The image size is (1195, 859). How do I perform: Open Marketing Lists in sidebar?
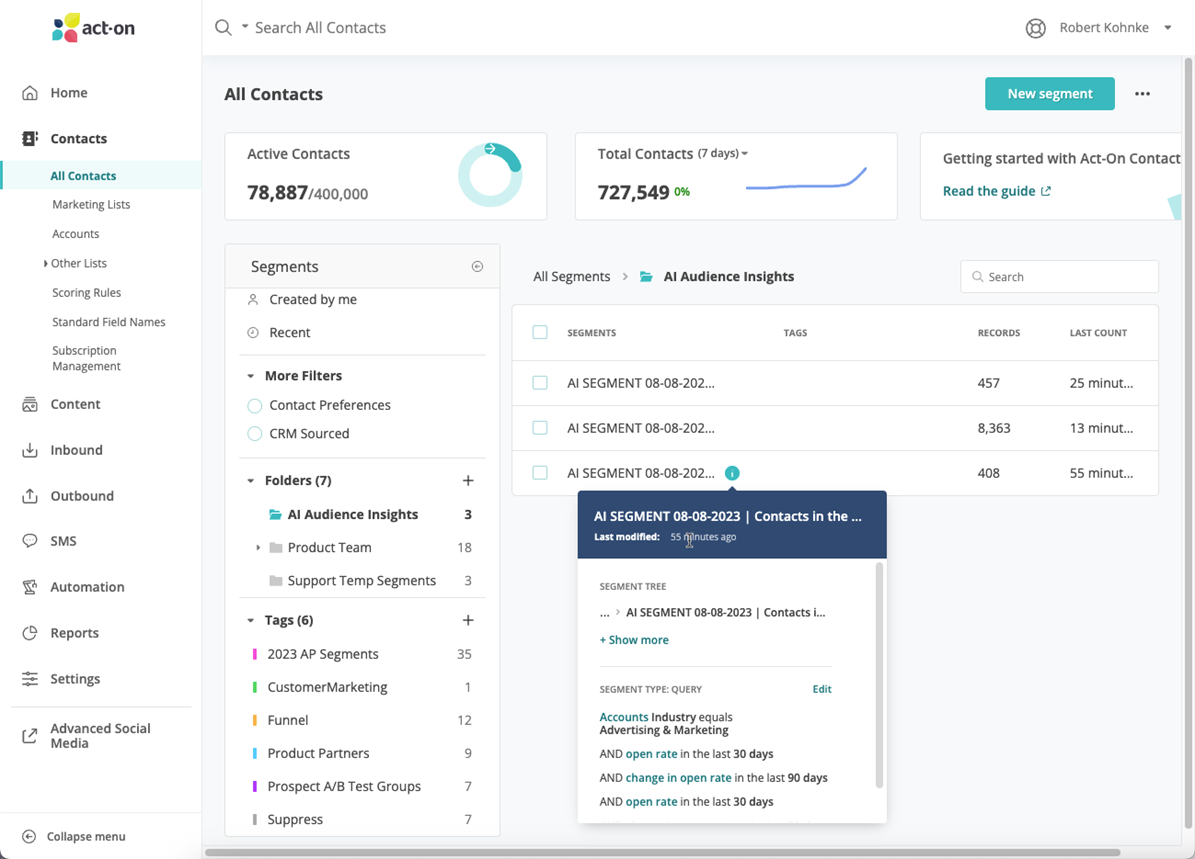tap(91, 204)
